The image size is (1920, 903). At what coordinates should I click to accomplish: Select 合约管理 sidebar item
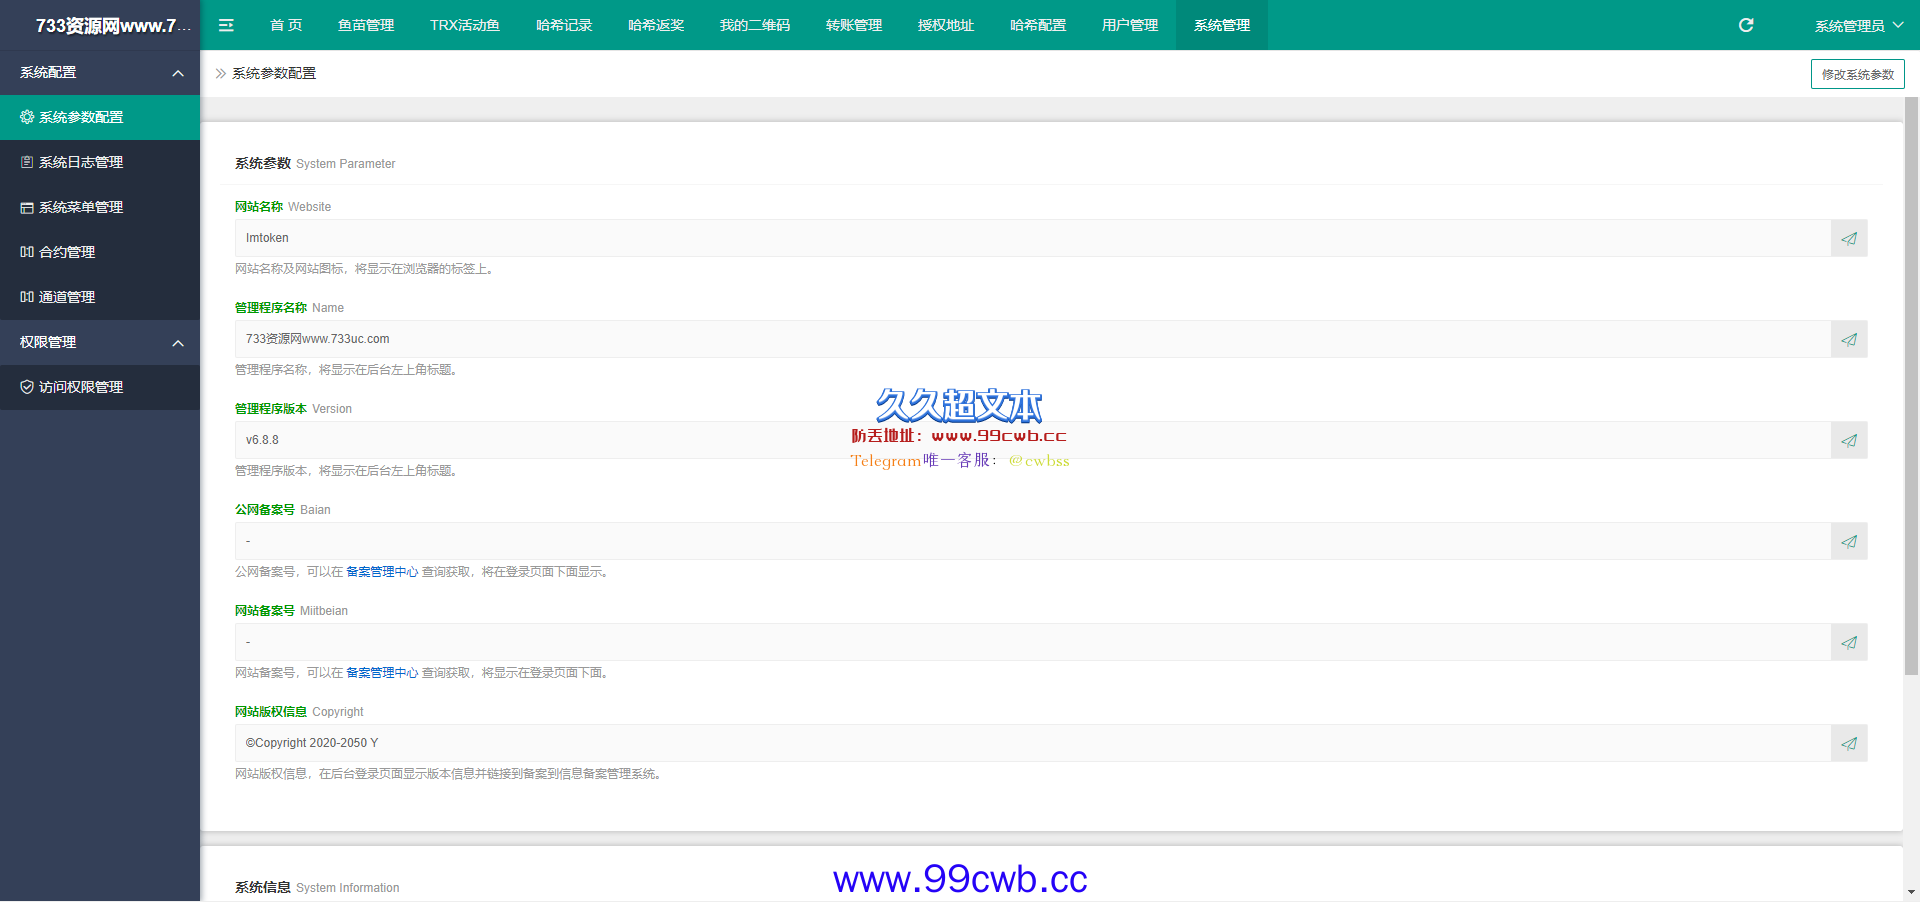click(100, 252)
